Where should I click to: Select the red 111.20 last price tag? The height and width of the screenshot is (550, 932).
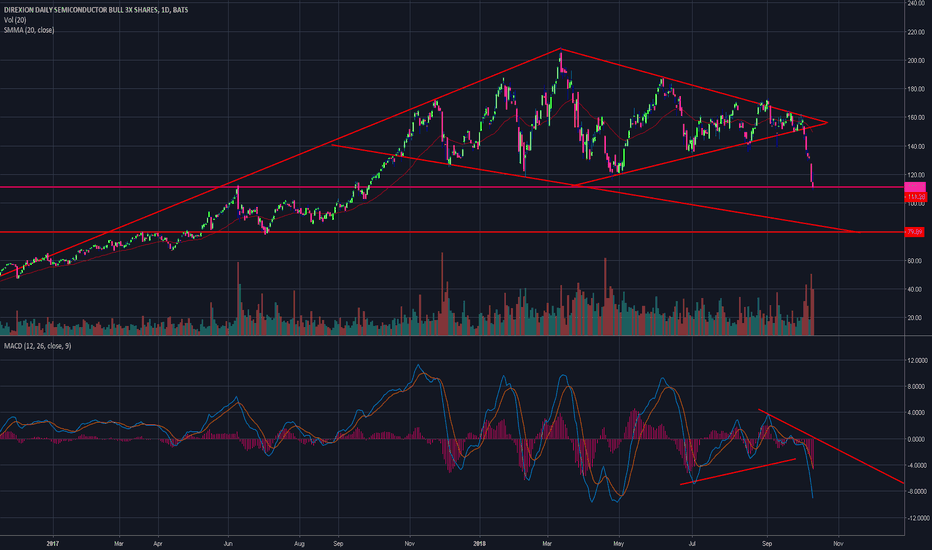[x=915, y=197]
